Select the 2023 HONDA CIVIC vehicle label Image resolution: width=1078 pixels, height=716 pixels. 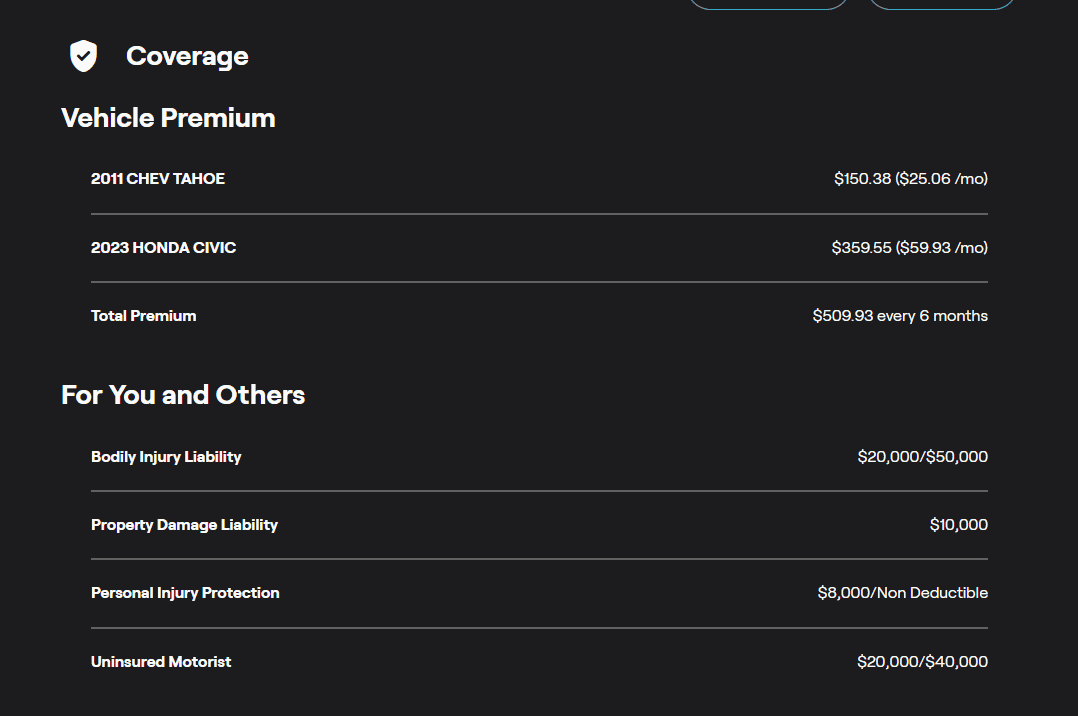pyautogui.click(x=163, y=247)
